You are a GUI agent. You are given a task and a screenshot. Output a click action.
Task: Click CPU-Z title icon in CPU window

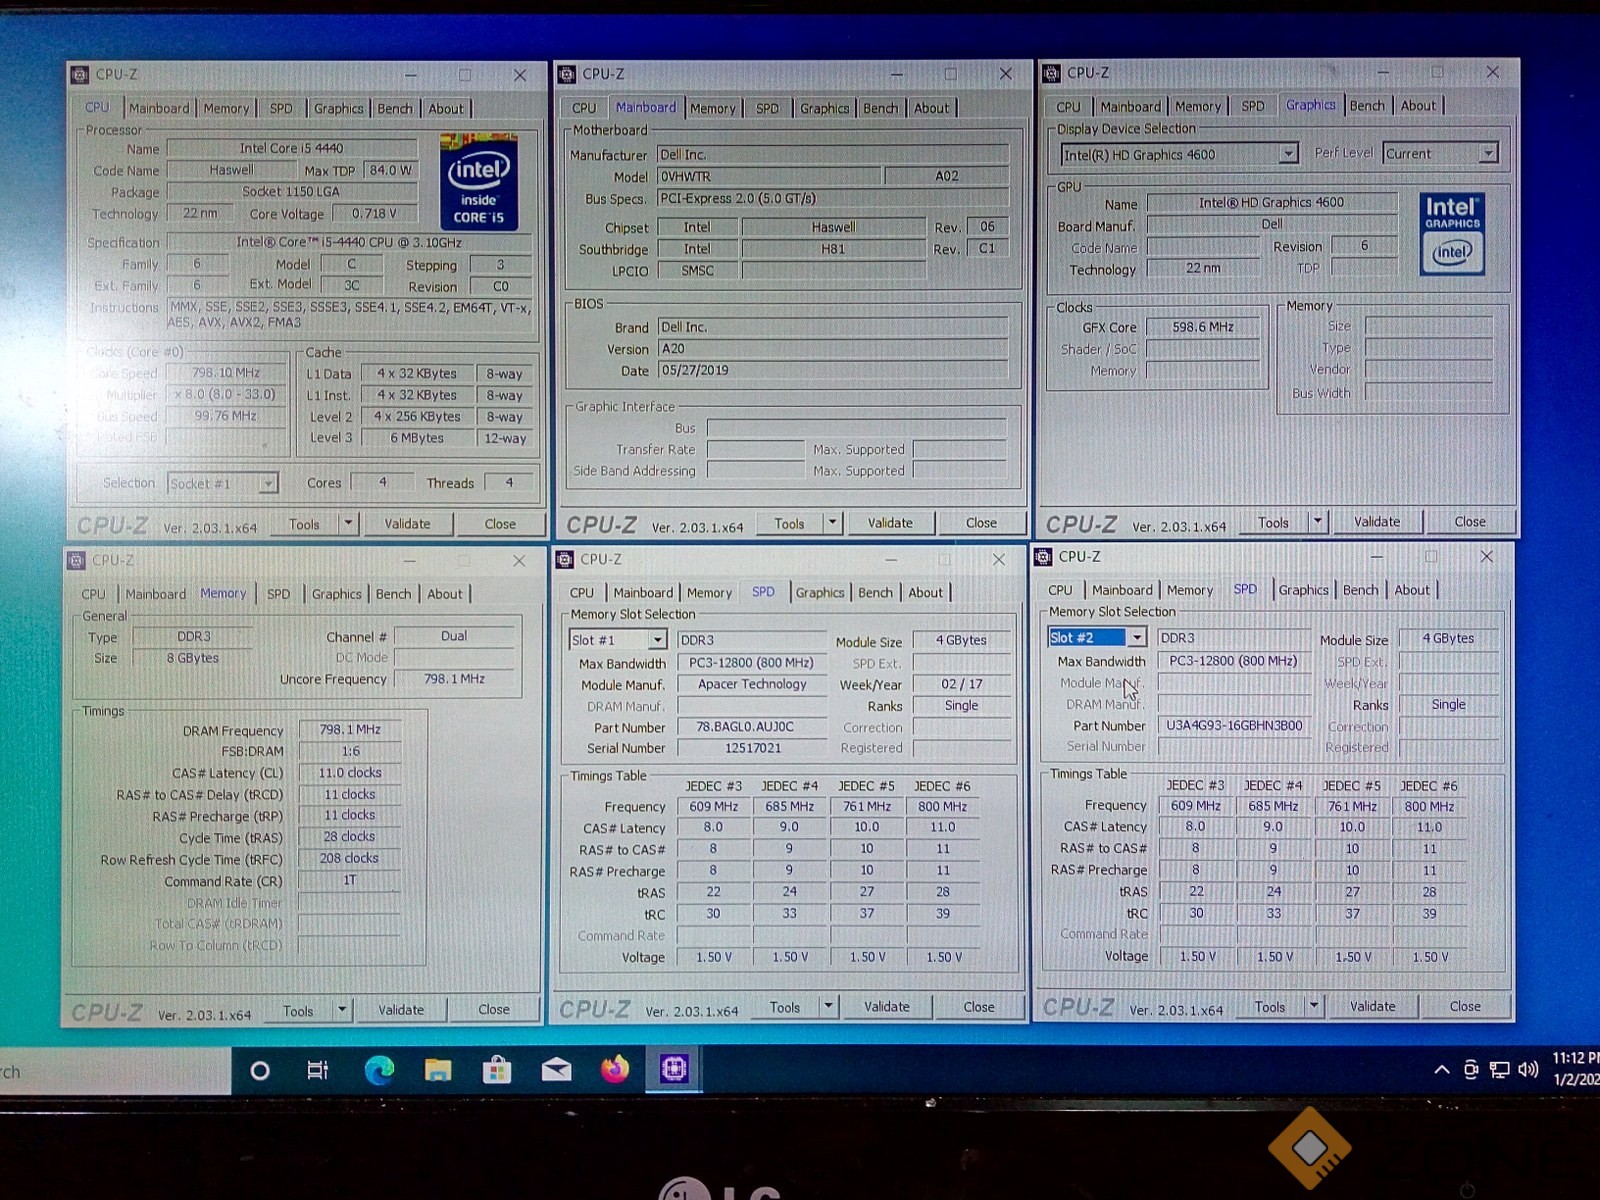80,75
